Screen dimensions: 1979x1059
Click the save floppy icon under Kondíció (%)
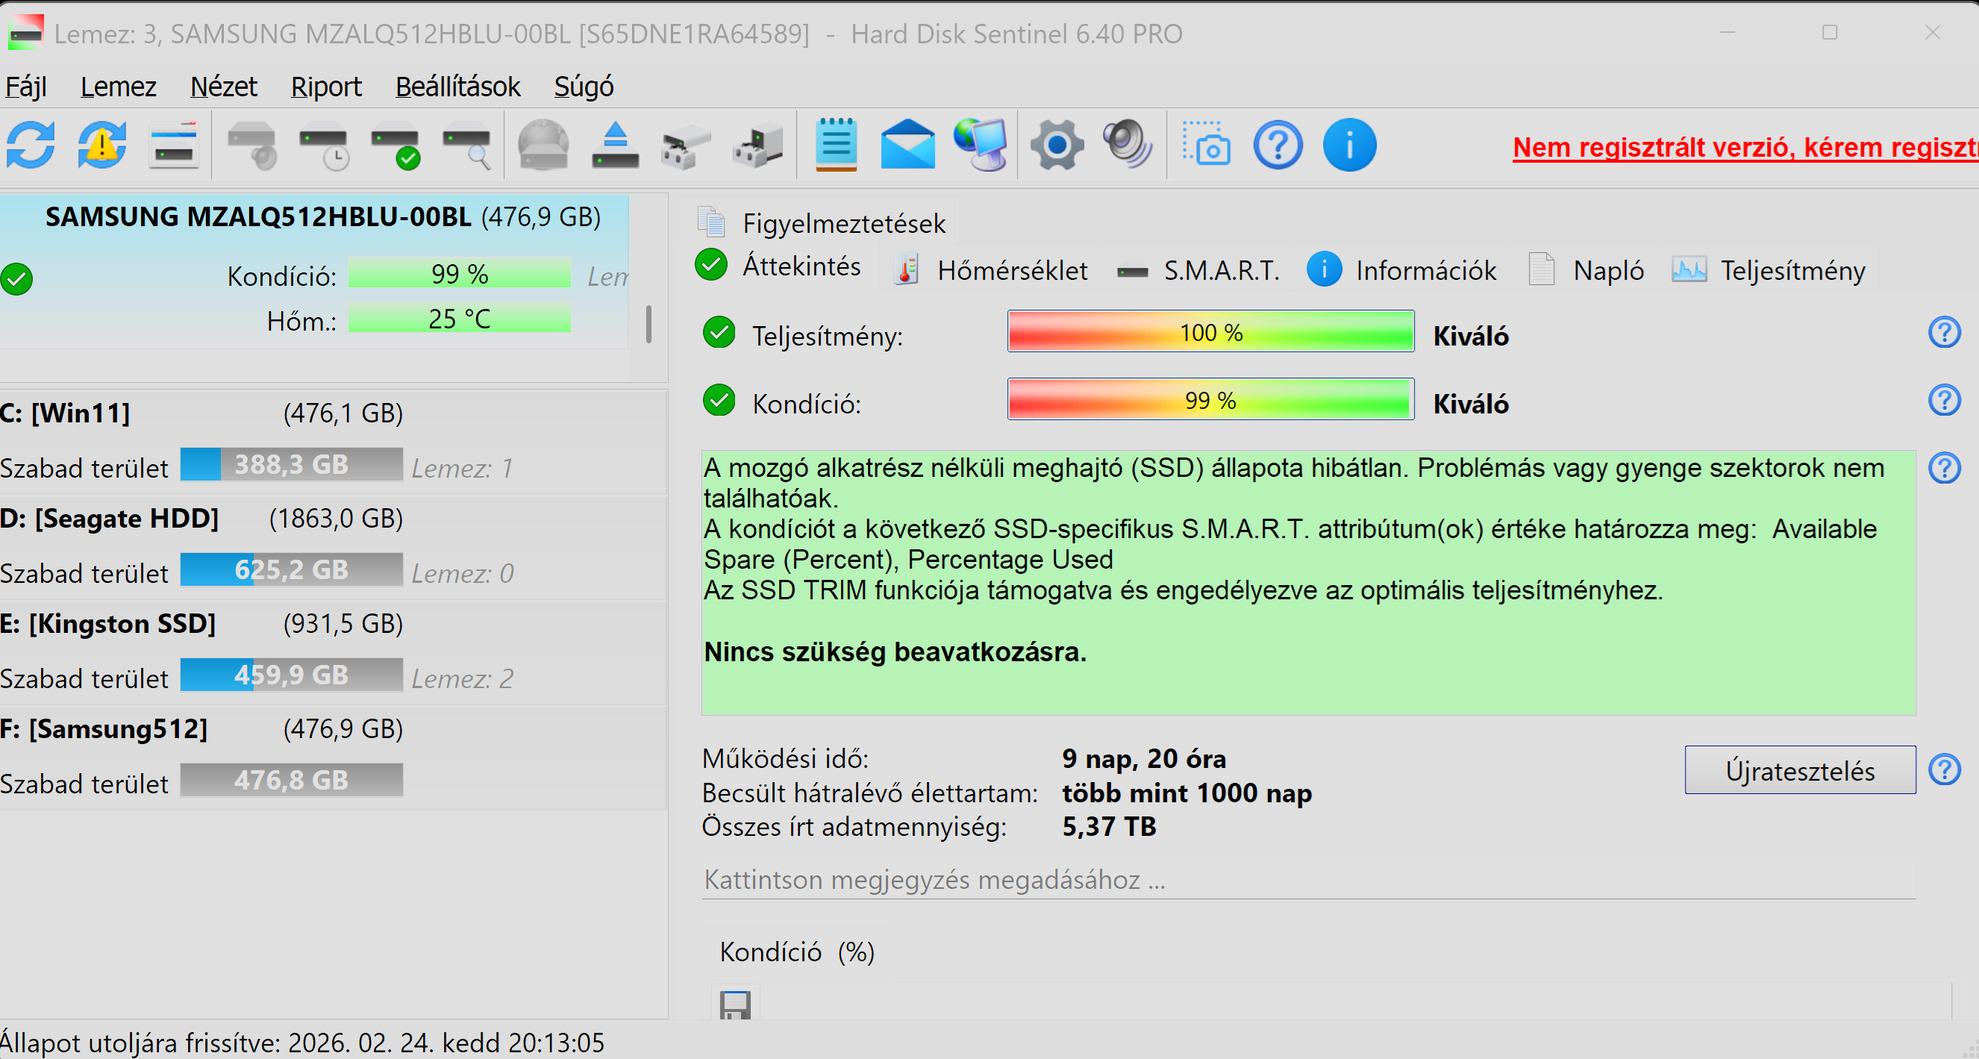pyautogui.click(x=735, y=1004)
